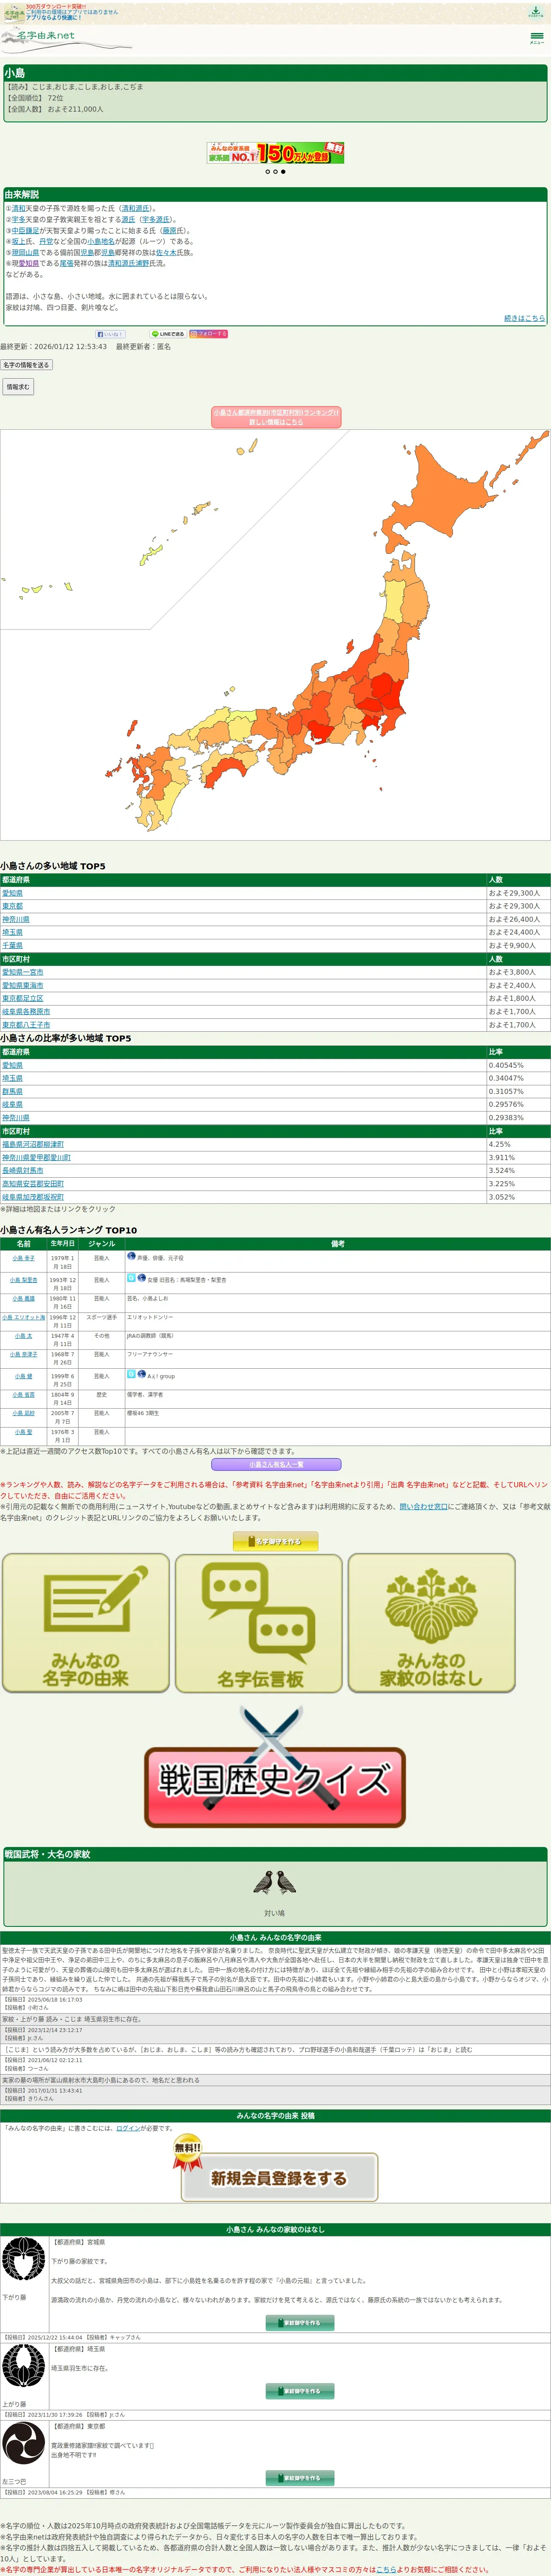551x2576 pixels.
Task: Click the 名字の情報を送る button
Action: [x=26, y=365]
